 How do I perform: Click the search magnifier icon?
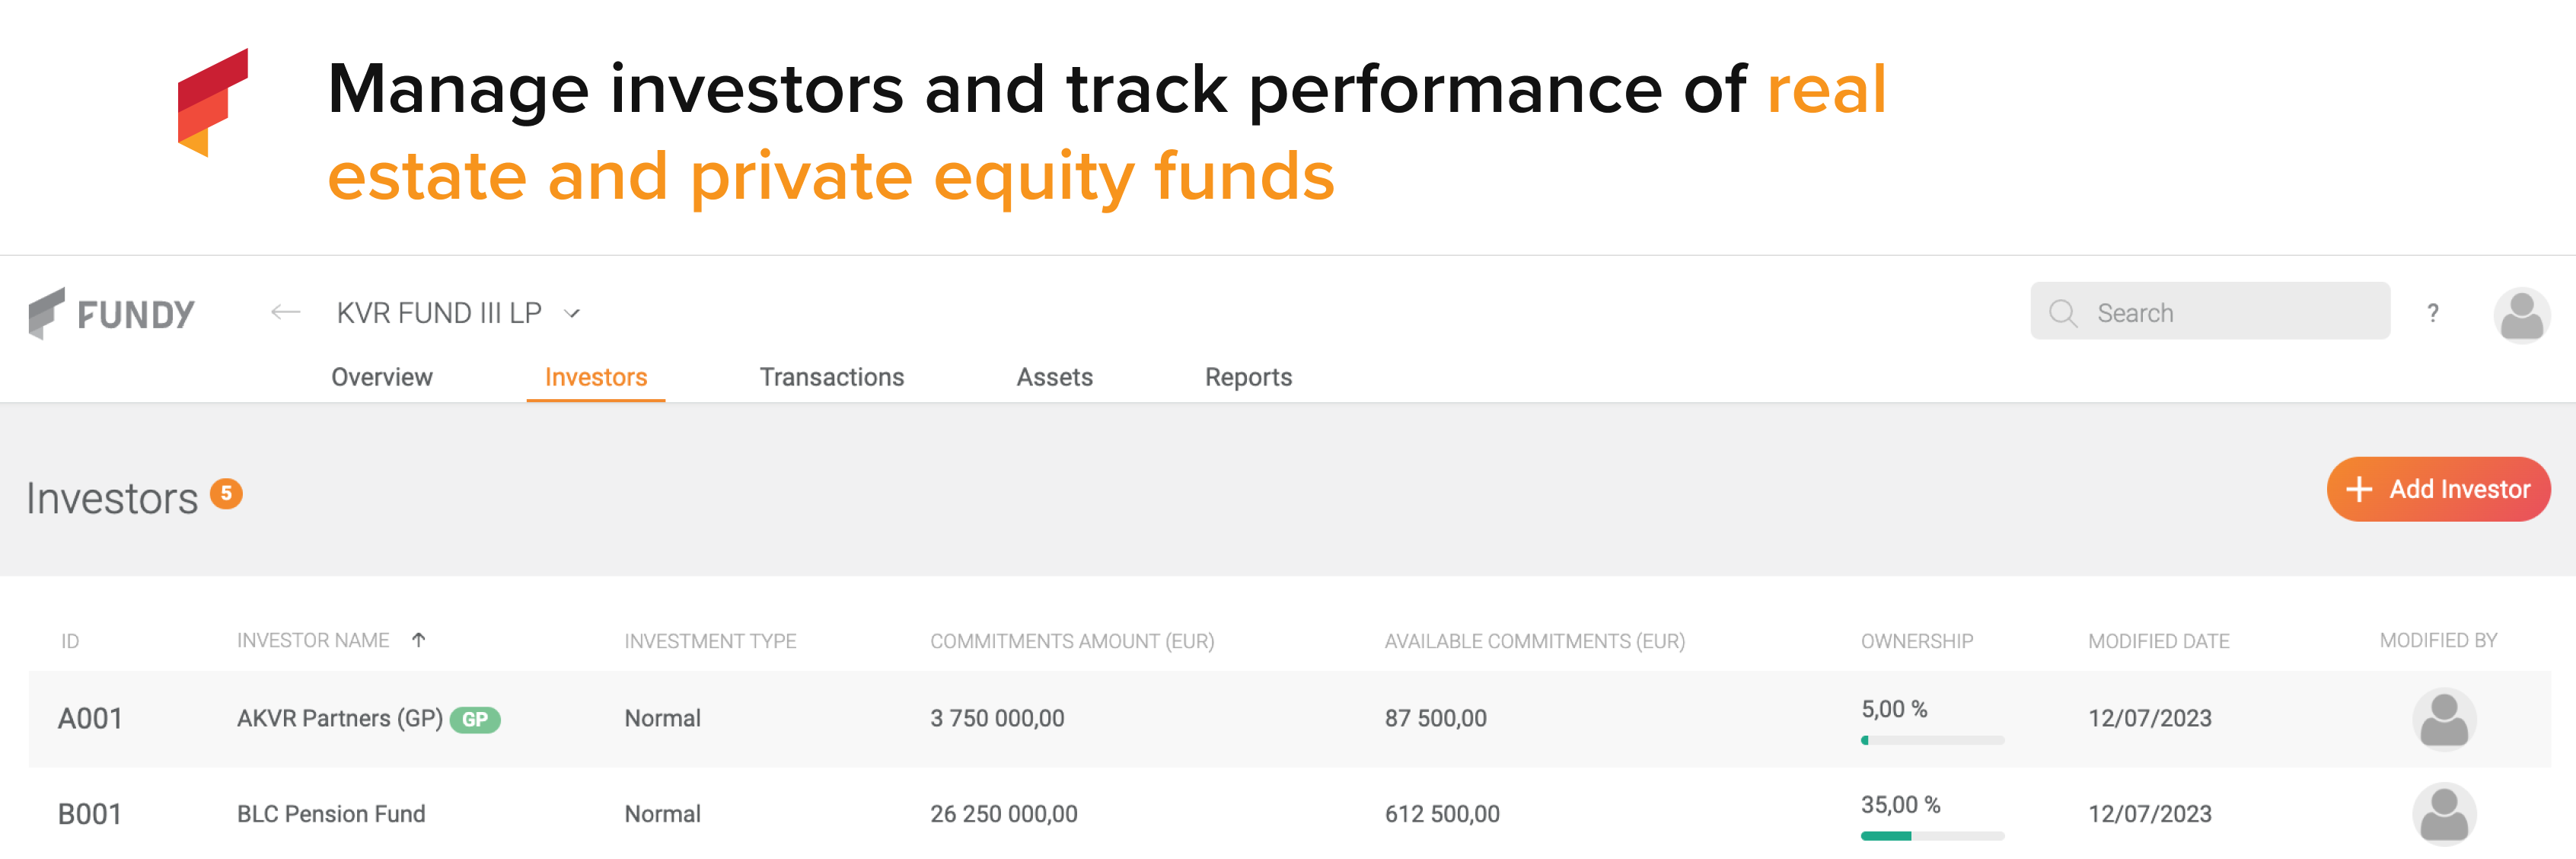[2064, 312]
